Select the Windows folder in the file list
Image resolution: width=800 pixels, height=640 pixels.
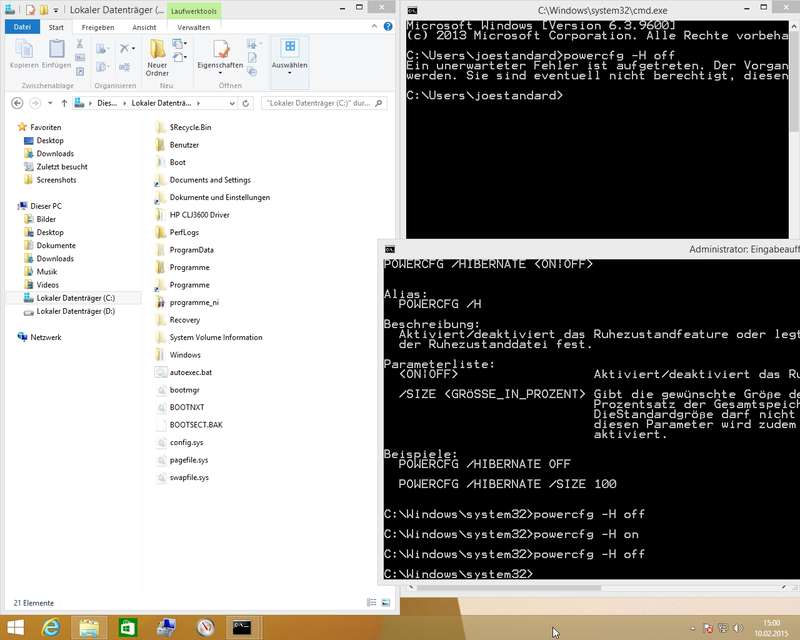pyautogui.click(x=185, y=355)
